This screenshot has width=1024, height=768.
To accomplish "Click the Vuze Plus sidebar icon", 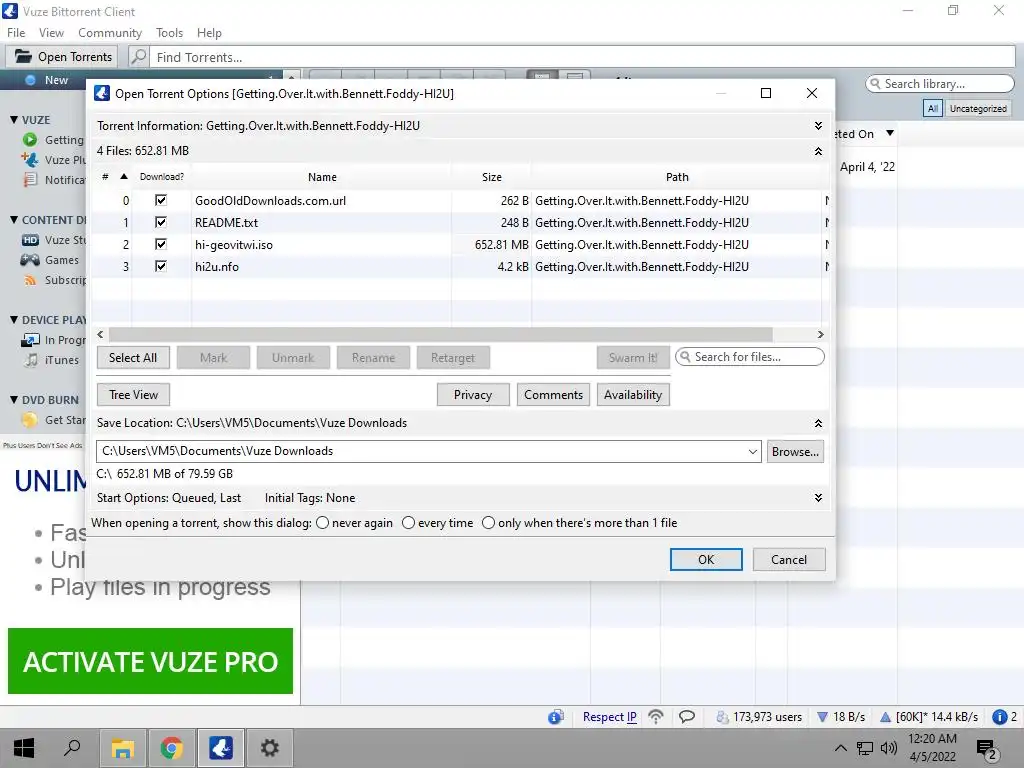I will (x=30, y=159).
